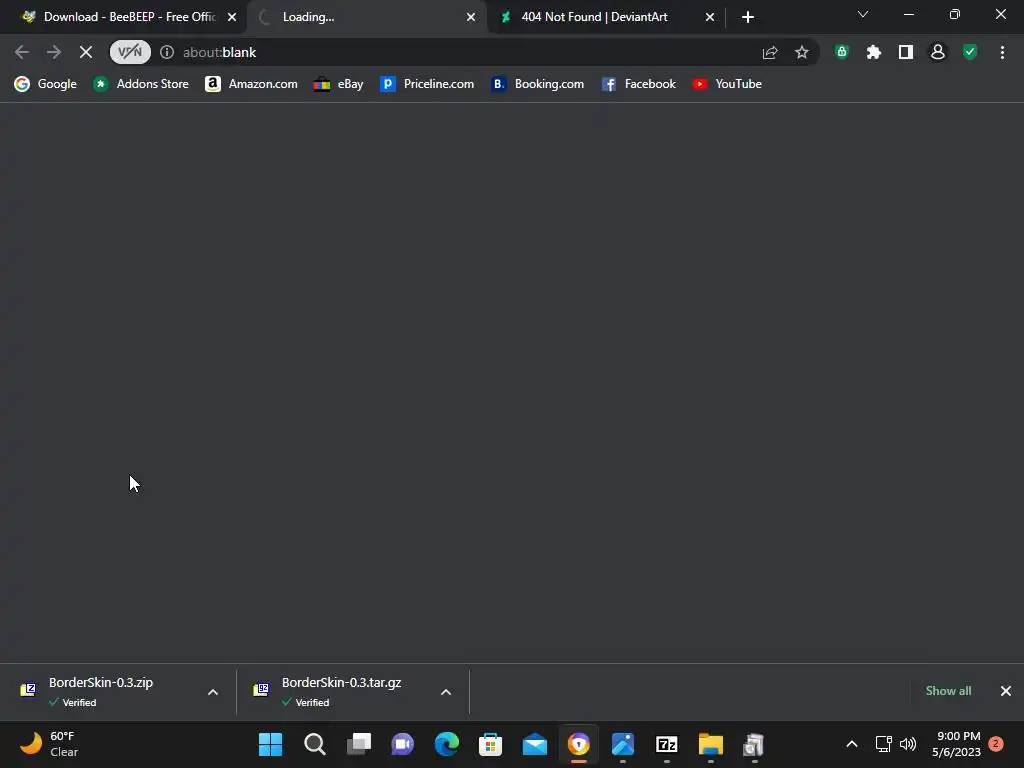This screenshot has height=768, width=1024.
Task: Open network settings tray icon
Action: [x=884, y=744]
